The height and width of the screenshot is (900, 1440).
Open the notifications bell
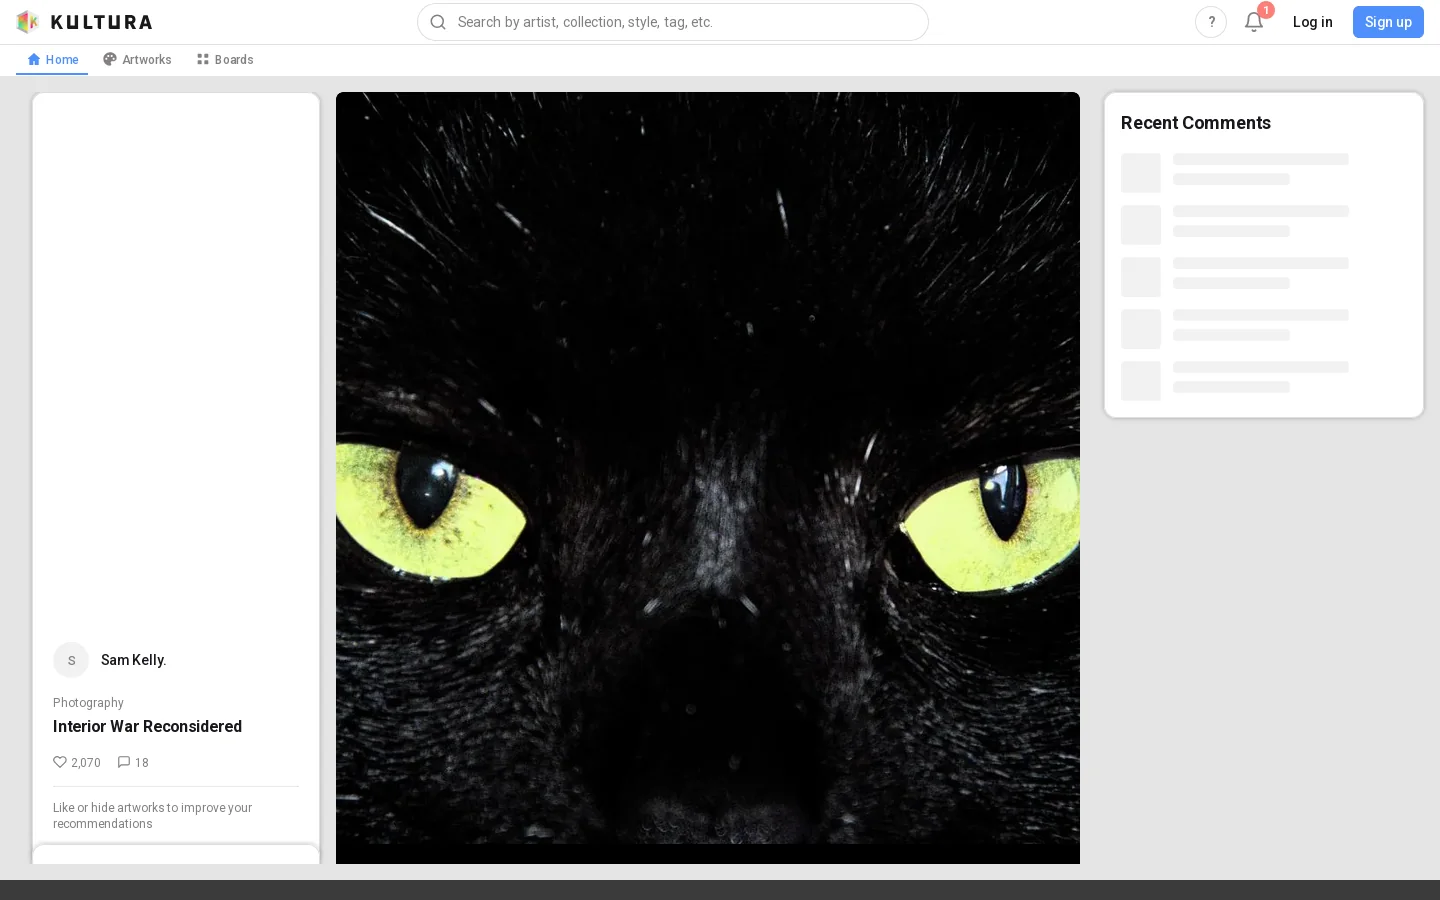pyautogui.click(x=1254, y=22)
